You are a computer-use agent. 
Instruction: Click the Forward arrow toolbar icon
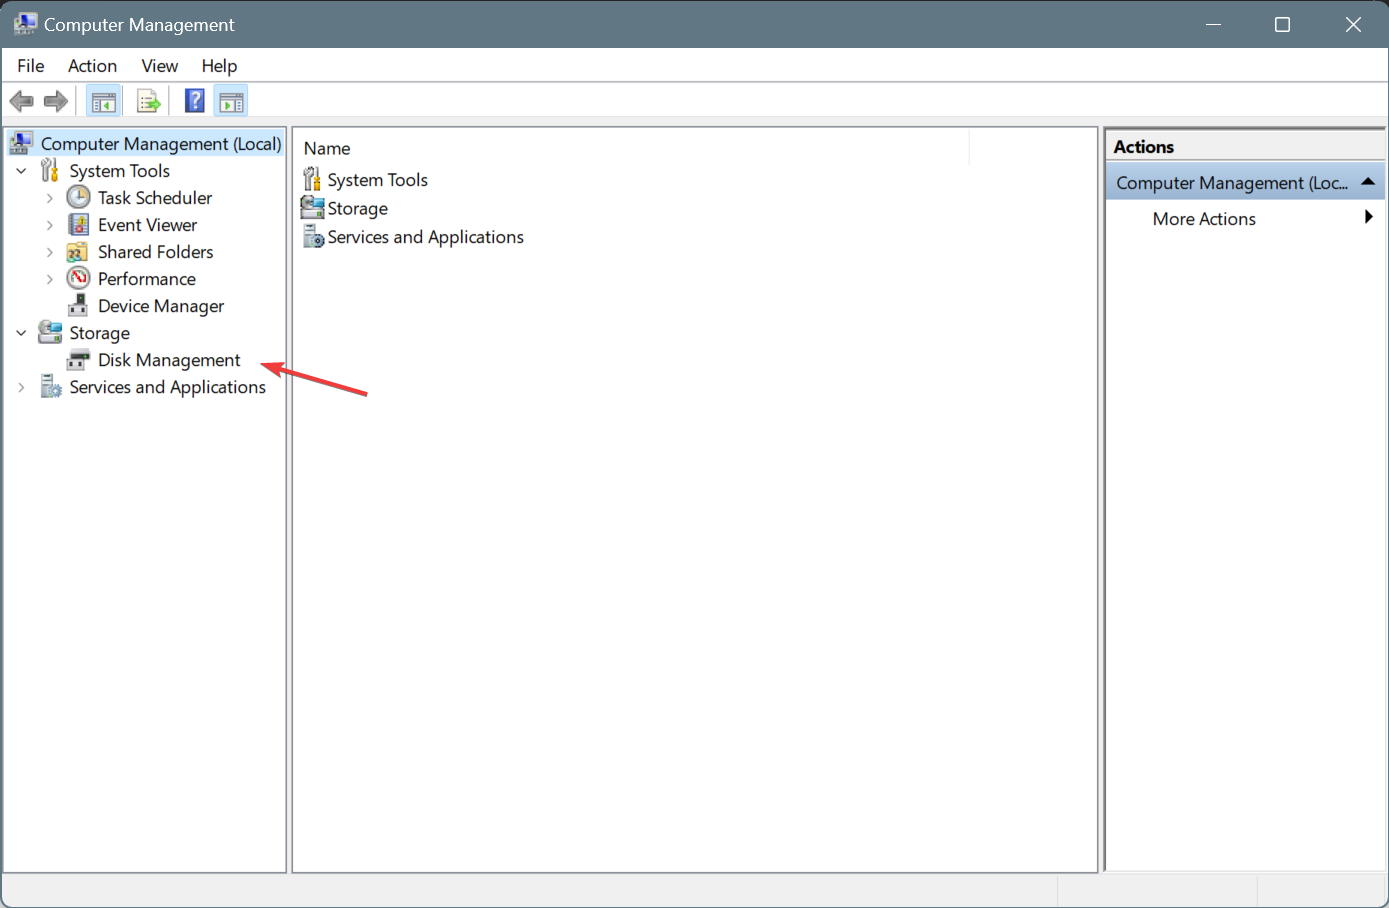pyautogui.click(x=56, y=101)
